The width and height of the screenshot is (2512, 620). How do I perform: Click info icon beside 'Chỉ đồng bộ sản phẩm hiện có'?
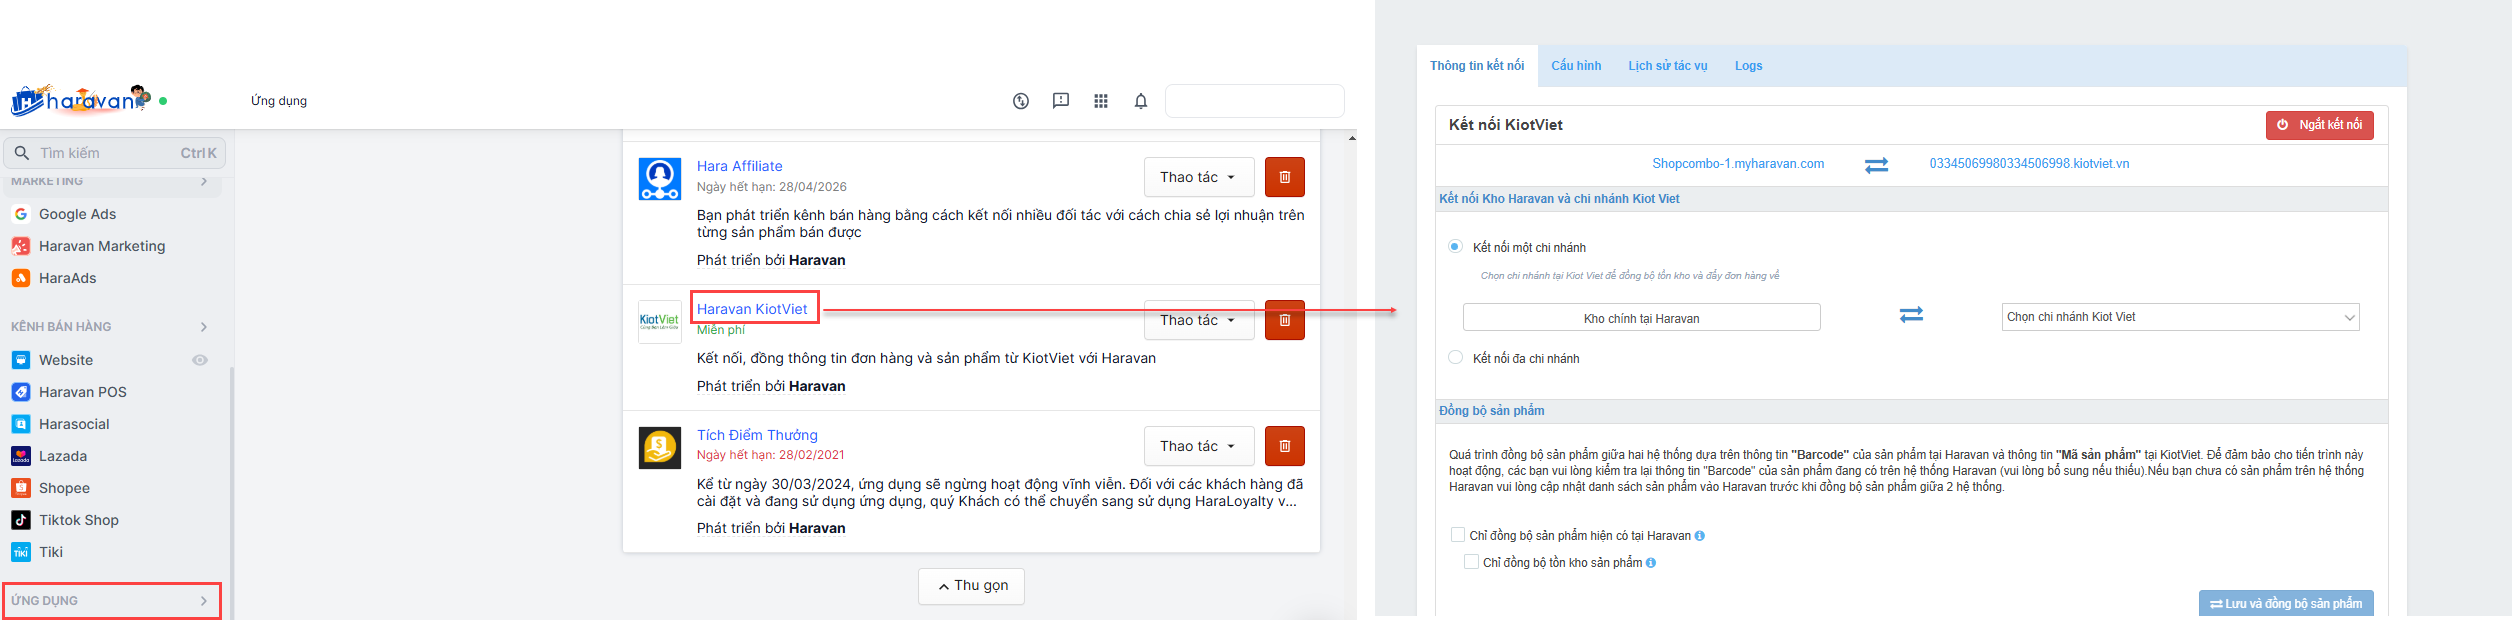click(1700, 536)
